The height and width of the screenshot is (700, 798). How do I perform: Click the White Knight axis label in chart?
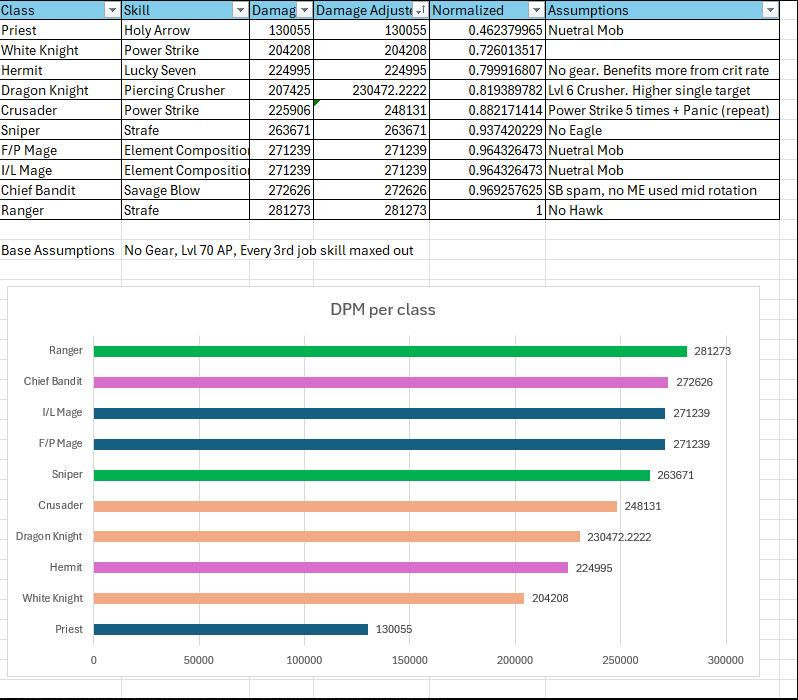pyautogui.click(x=52, y=598)
